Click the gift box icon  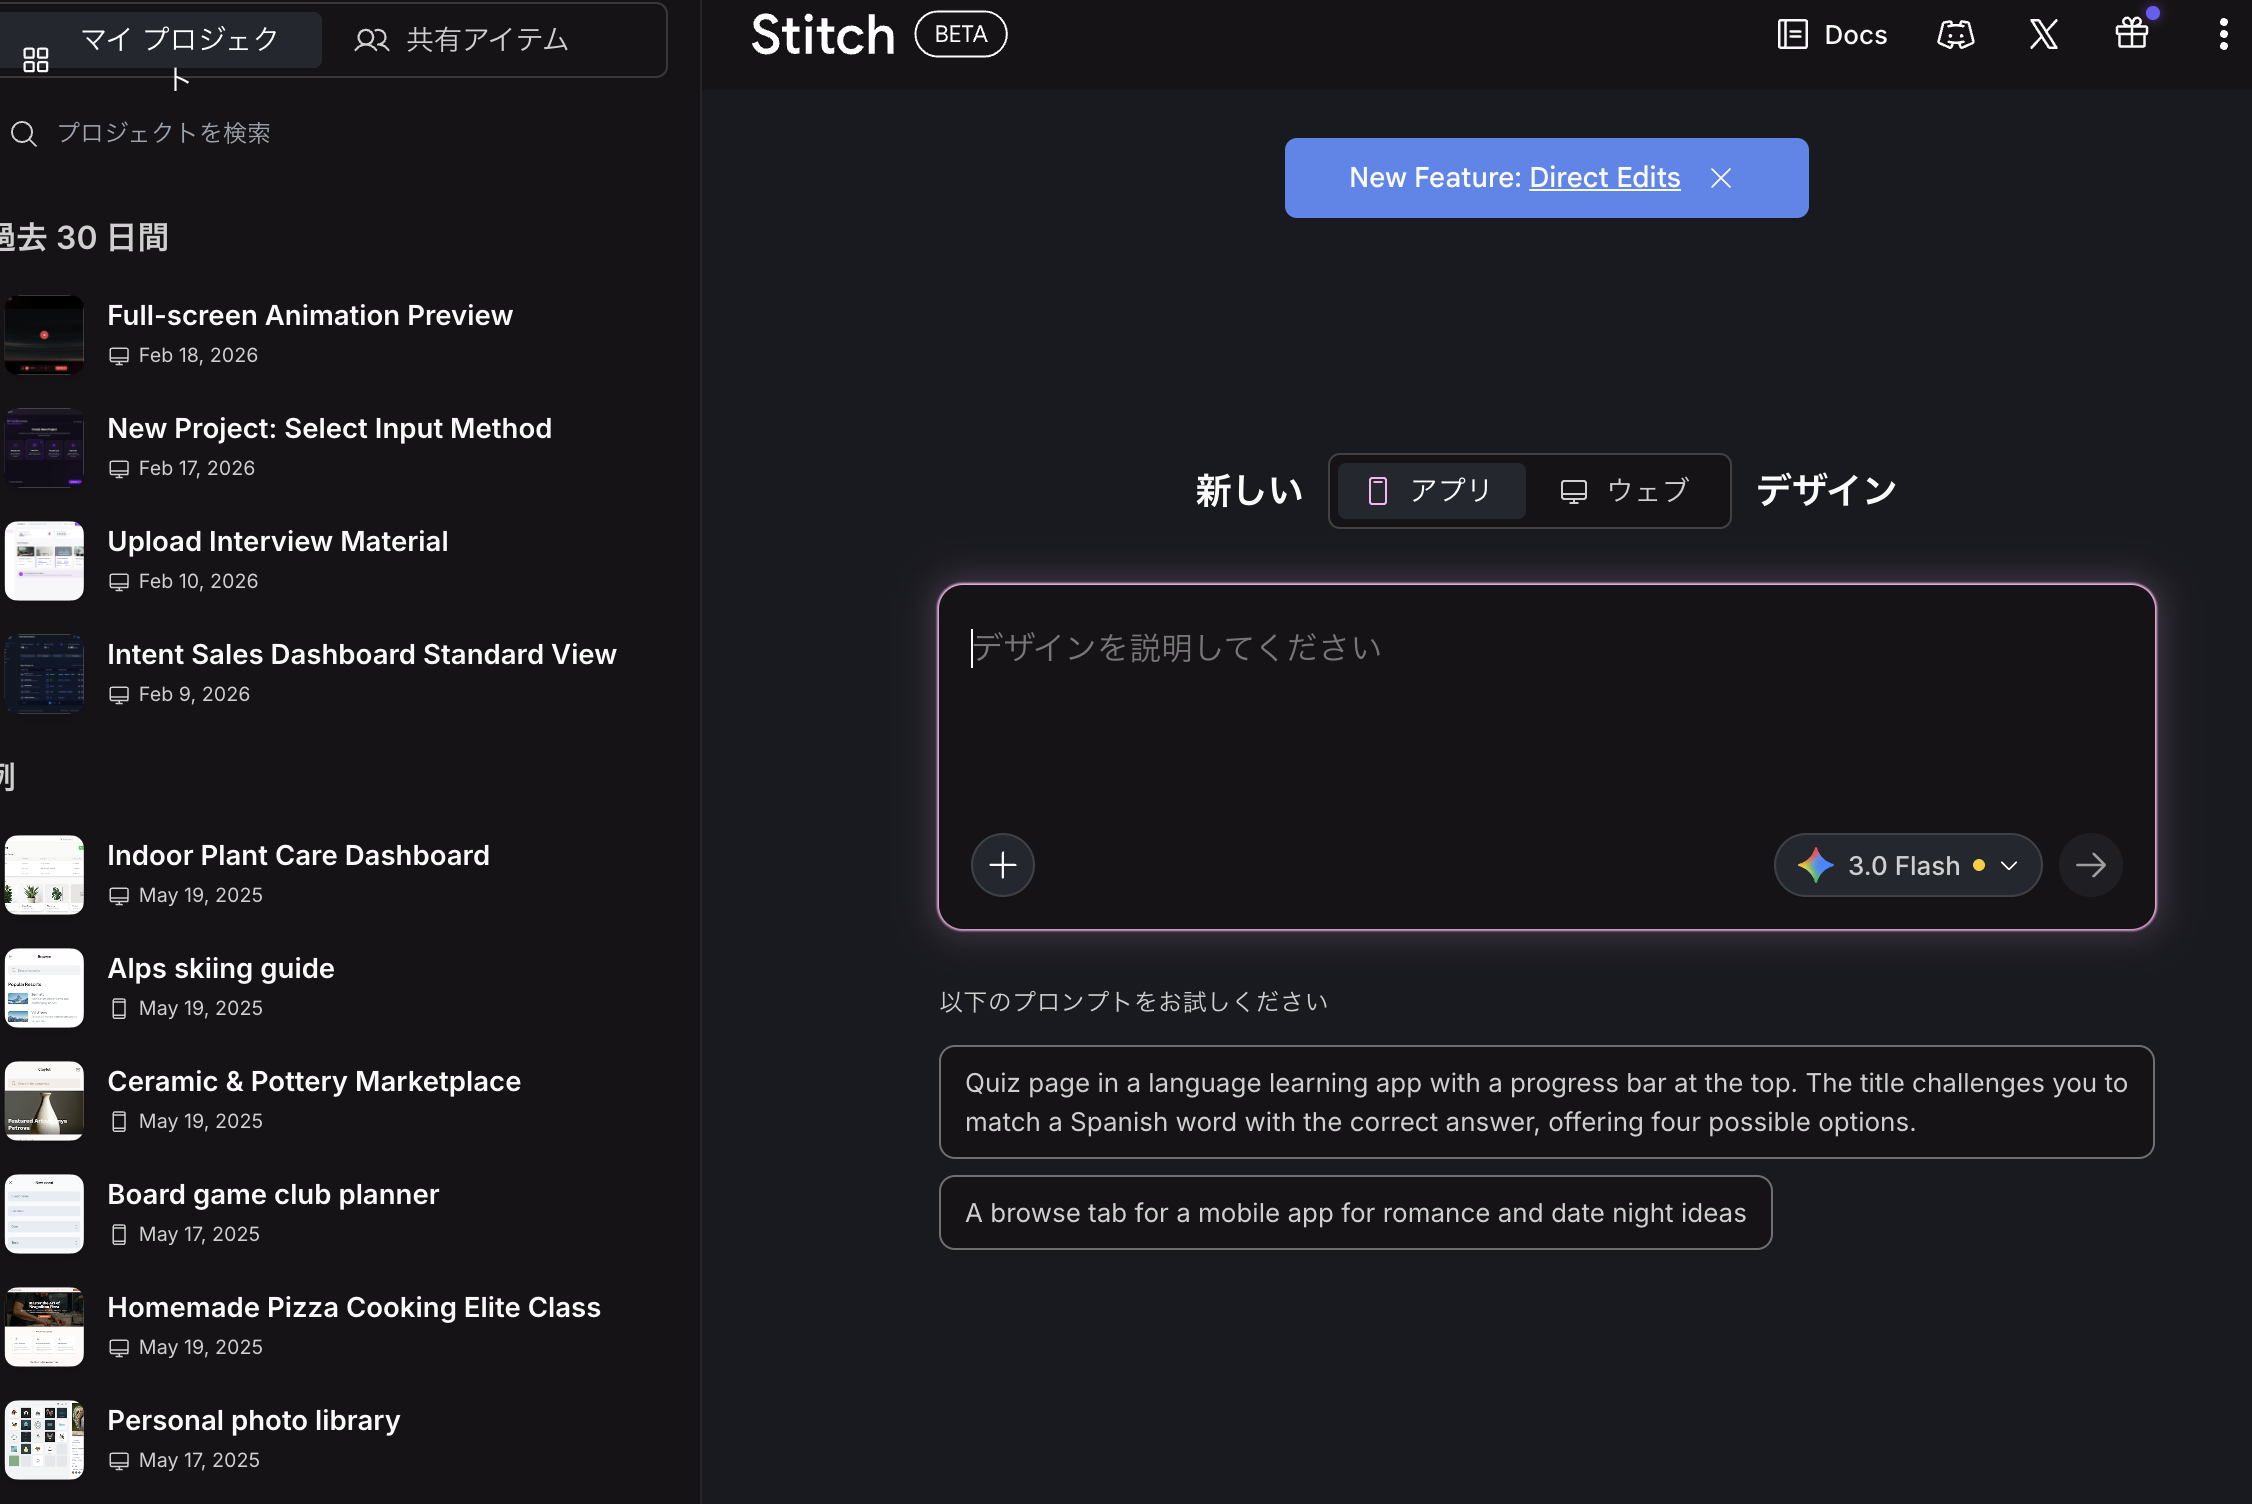coord(2131,35)
